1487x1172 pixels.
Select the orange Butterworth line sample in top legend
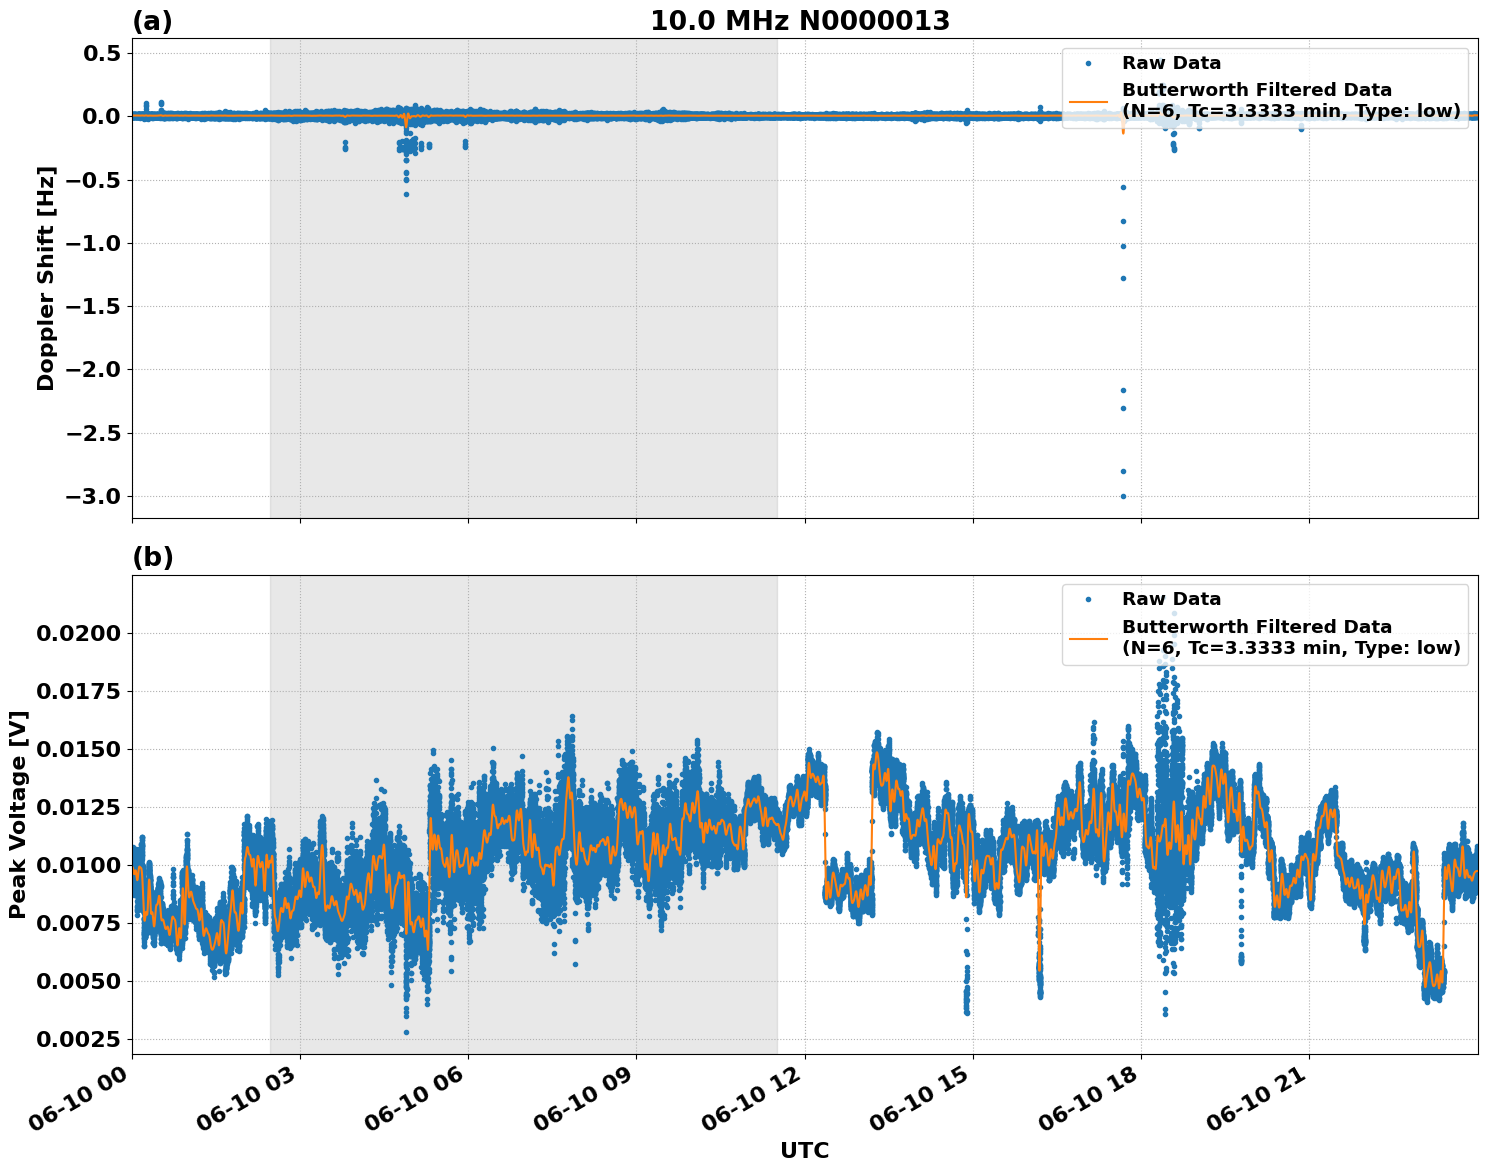(x=1092, y=100)
